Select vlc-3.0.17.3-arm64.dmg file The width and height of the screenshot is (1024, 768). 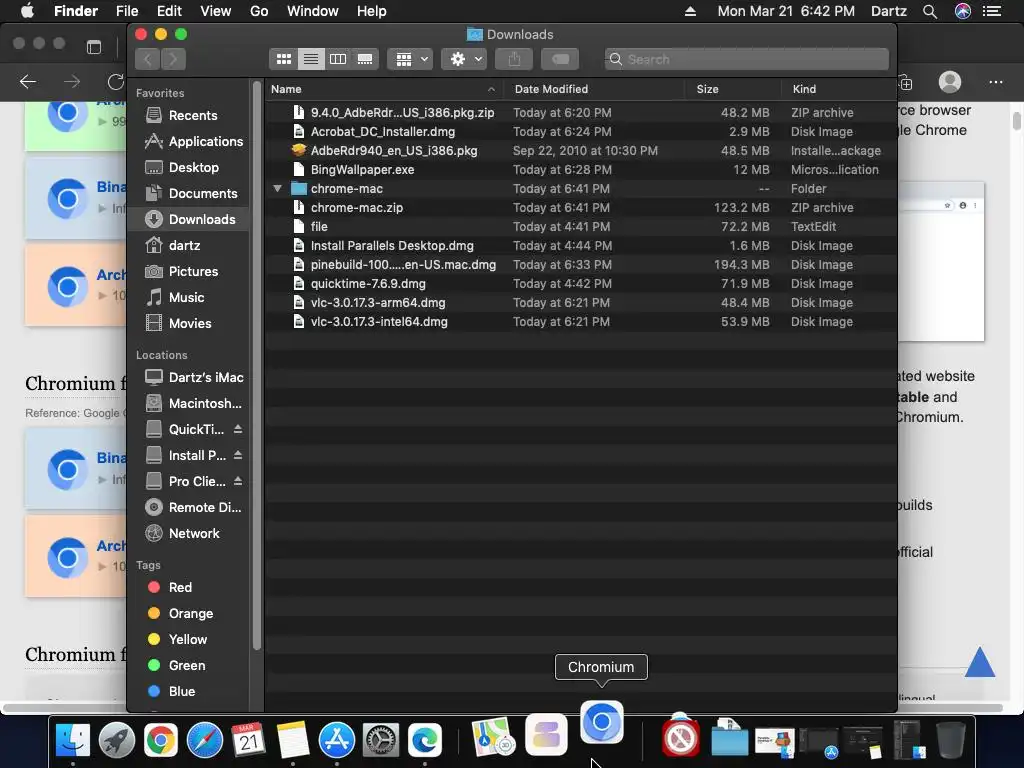(x=581, y=302)
